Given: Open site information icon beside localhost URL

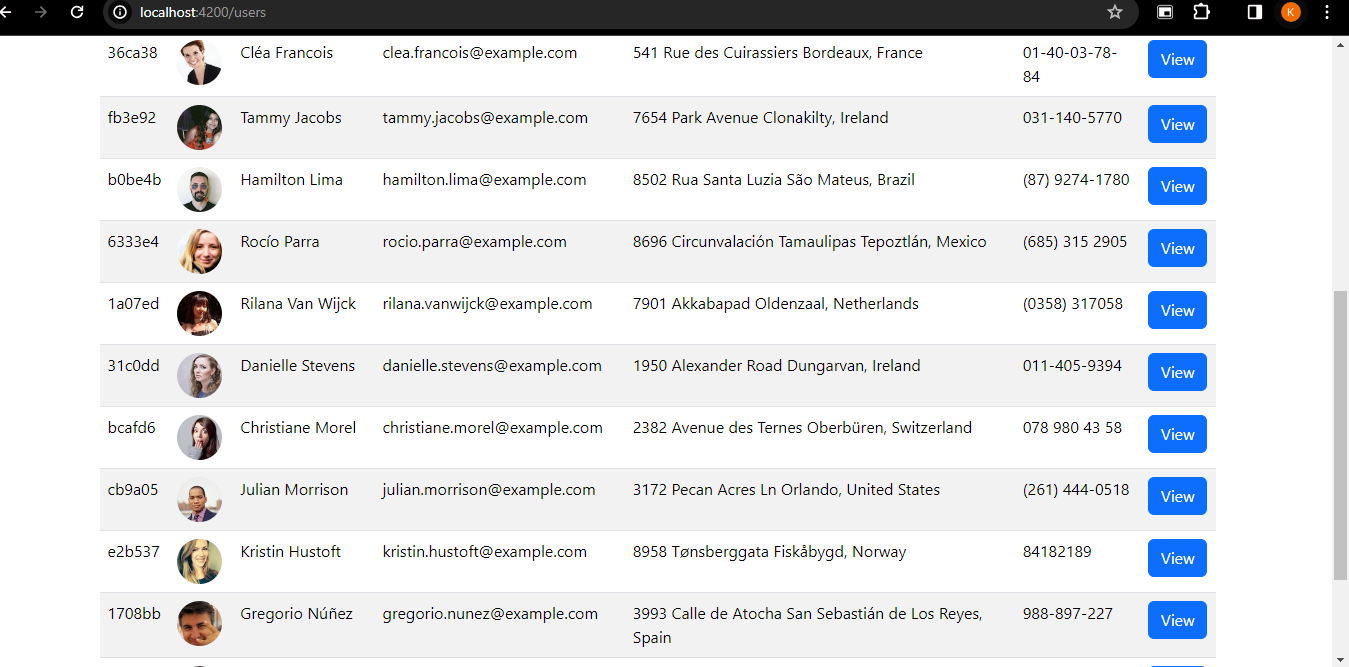Looking at the screenshot, I should 120,12.
